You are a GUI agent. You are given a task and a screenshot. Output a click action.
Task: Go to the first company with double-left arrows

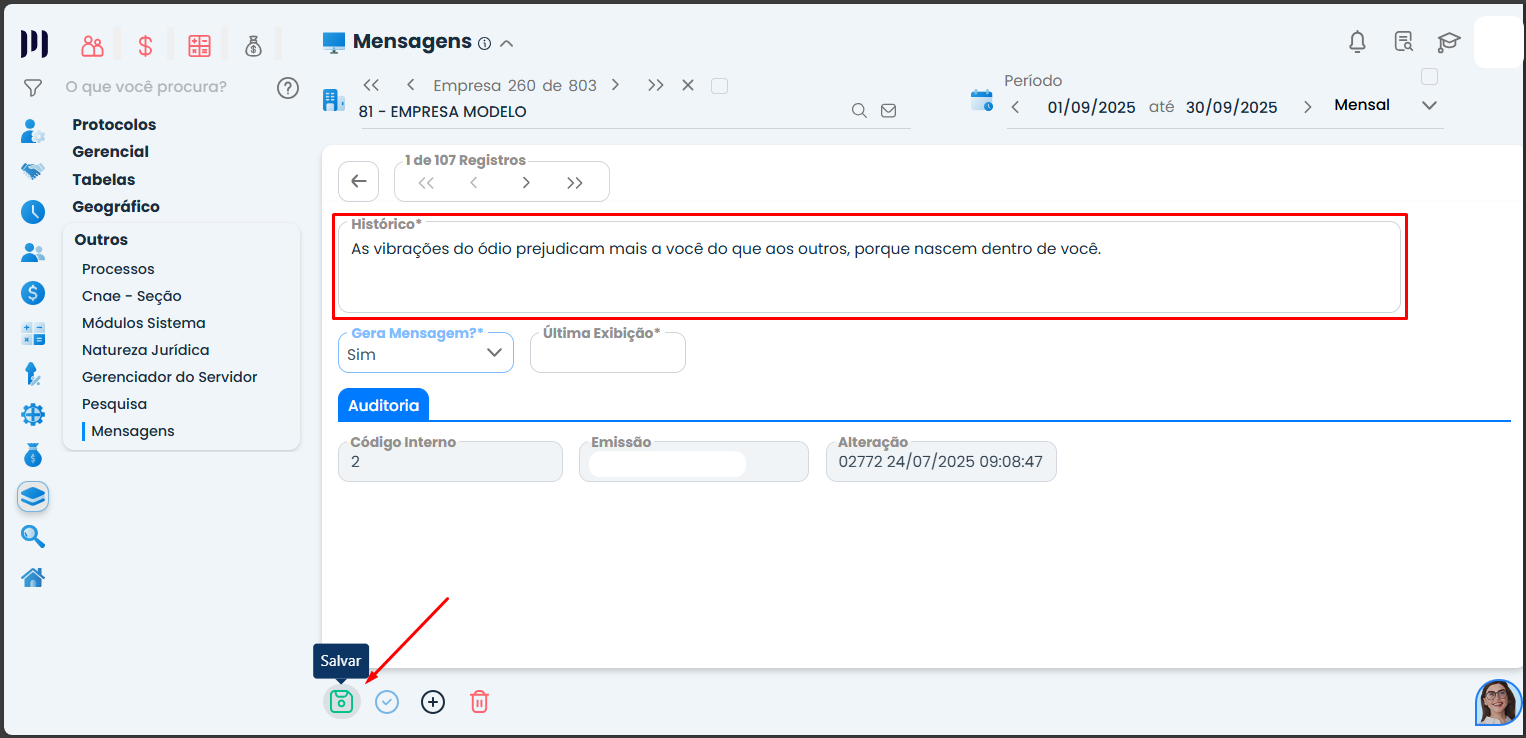pyautogui.click(x=371, y=85)
